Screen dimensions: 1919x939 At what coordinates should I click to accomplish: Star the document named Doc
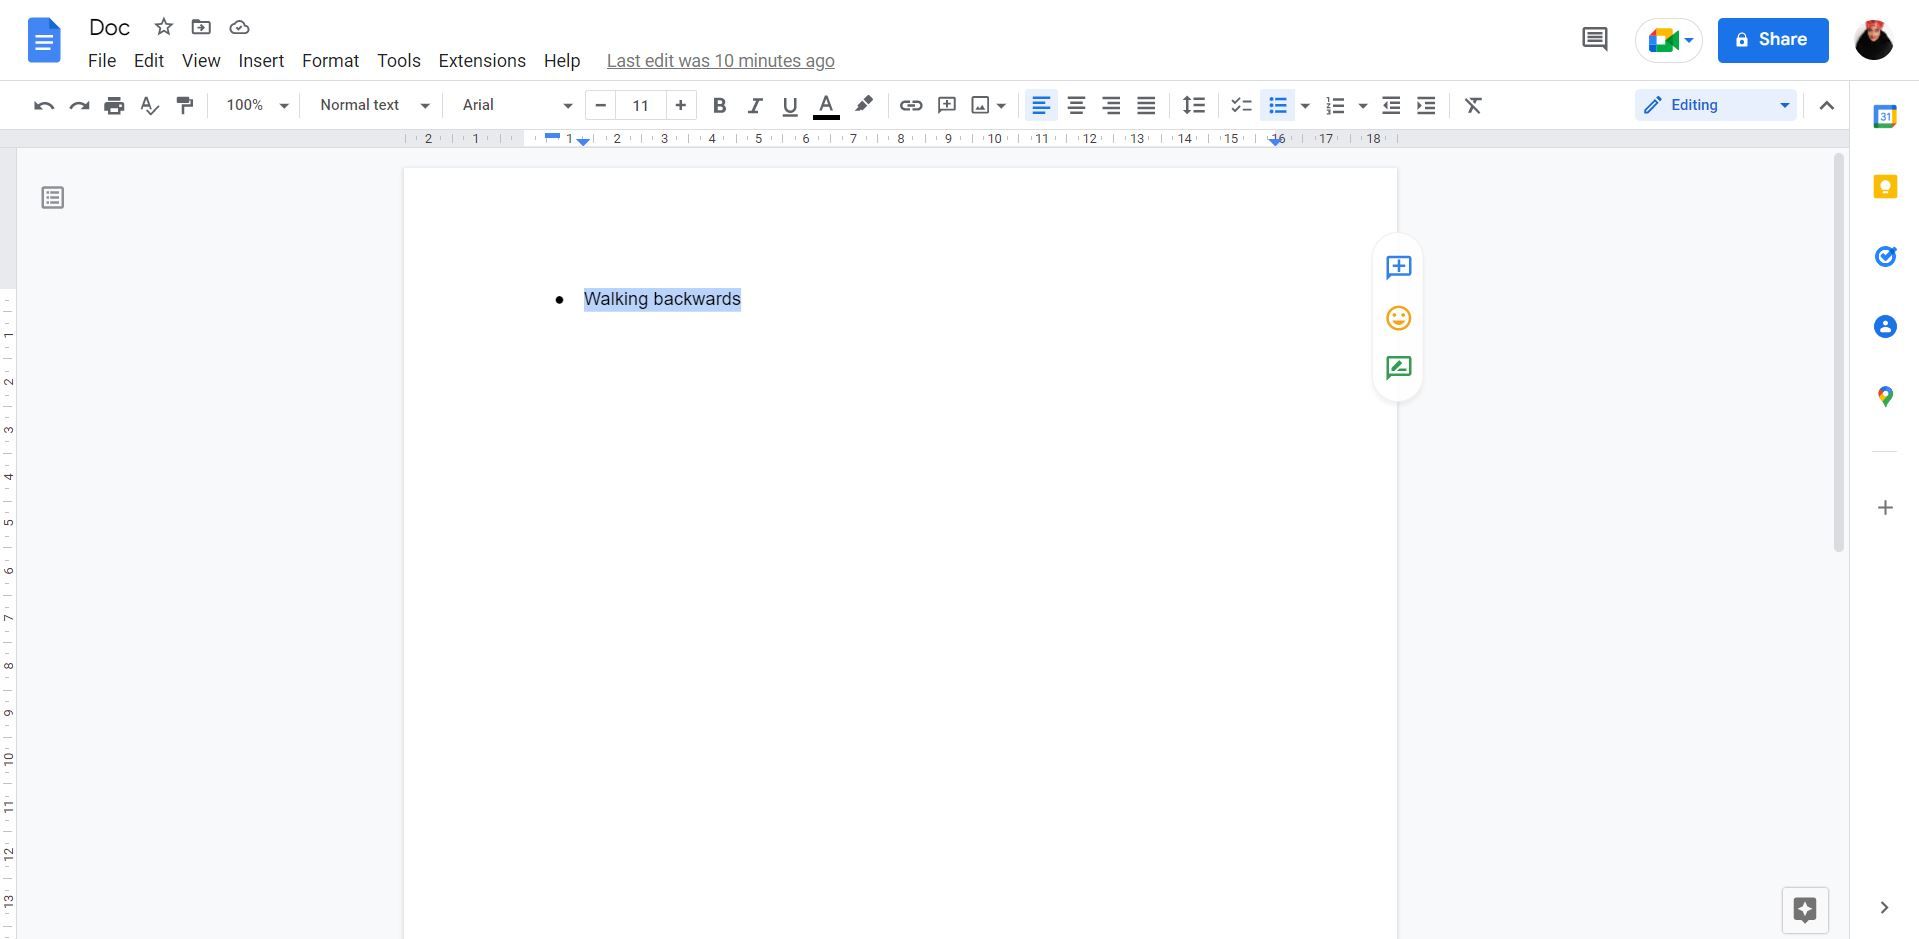163,27
